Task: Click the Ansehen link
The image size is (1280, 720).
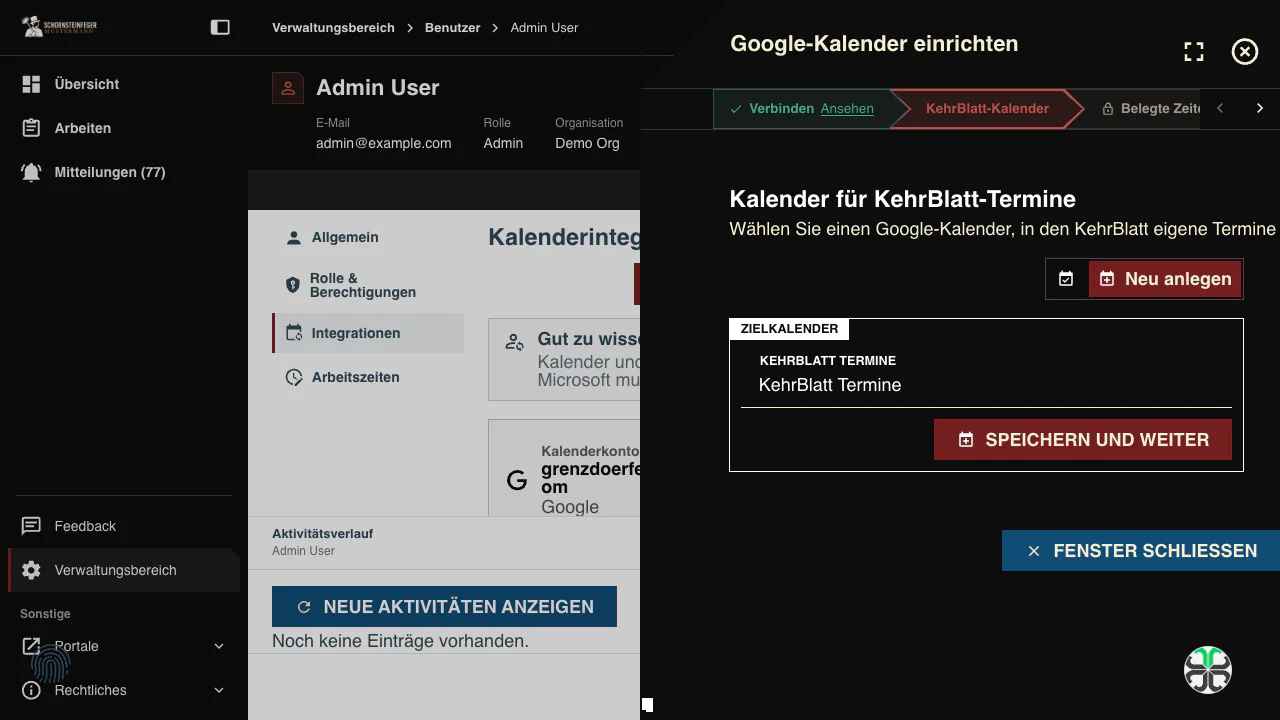Action: [847, 108]
